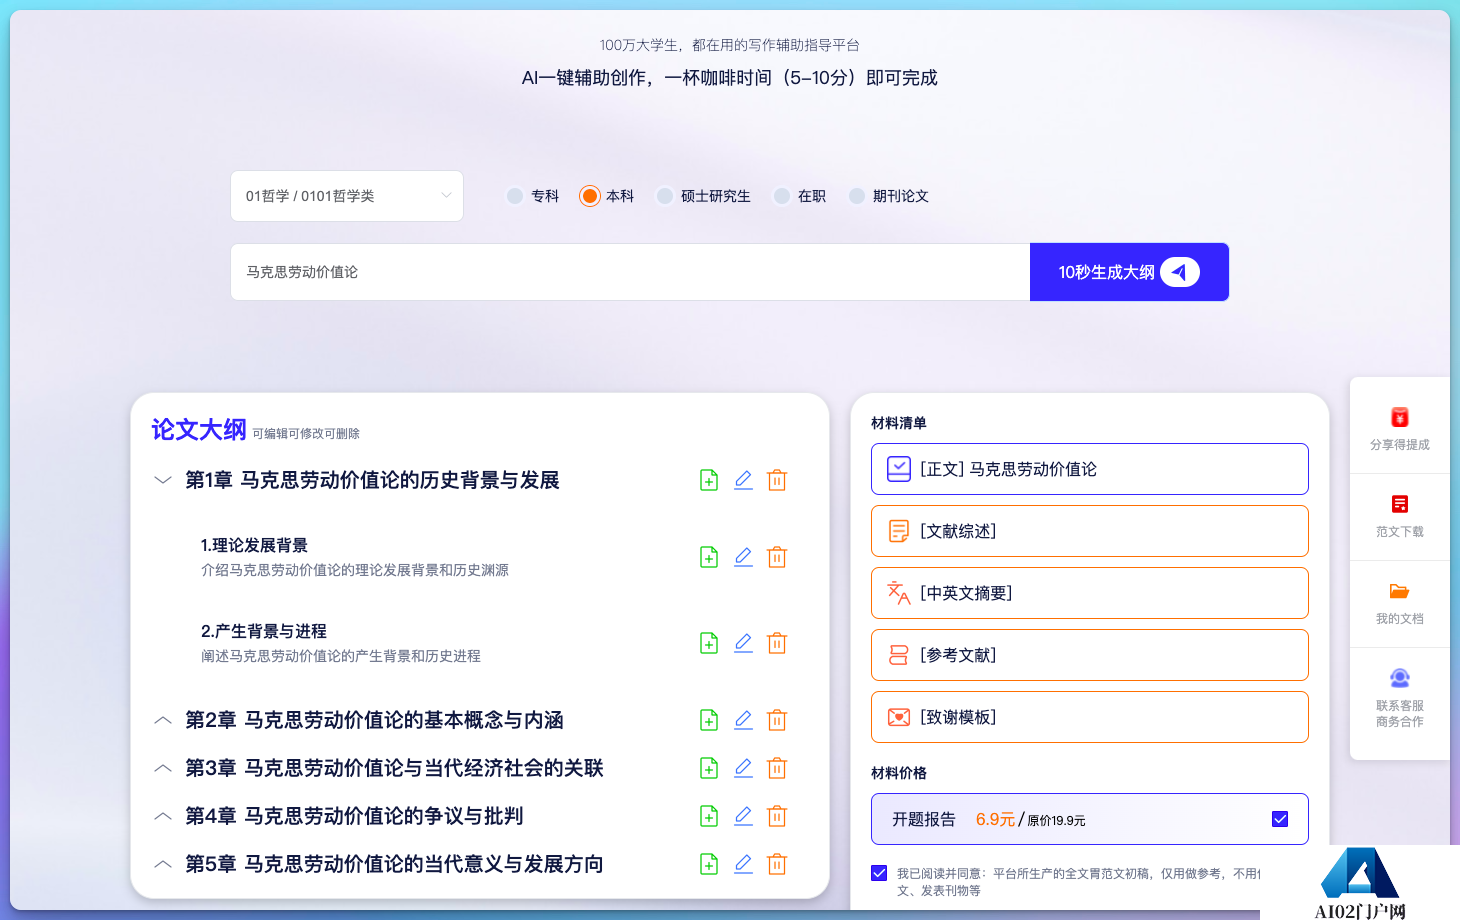
Task: Select the [中英文摘要] material item
Action: tap(1090, 593)
